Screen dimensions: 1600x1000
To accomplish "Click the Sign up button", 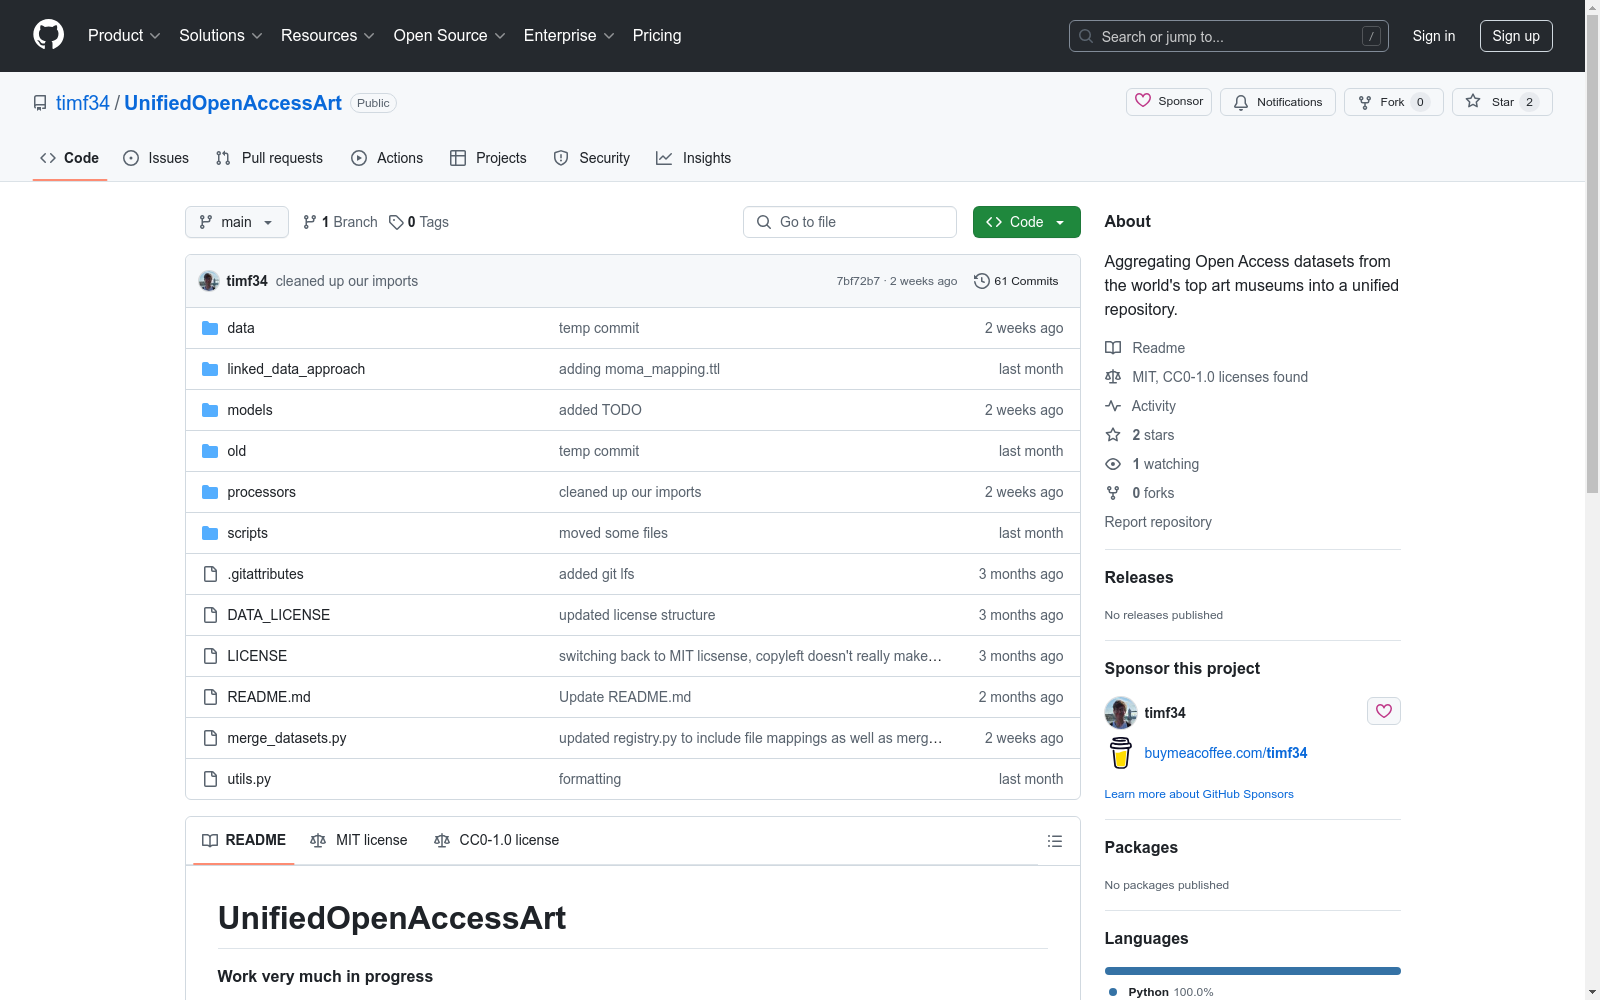I will click(1516, 36).
